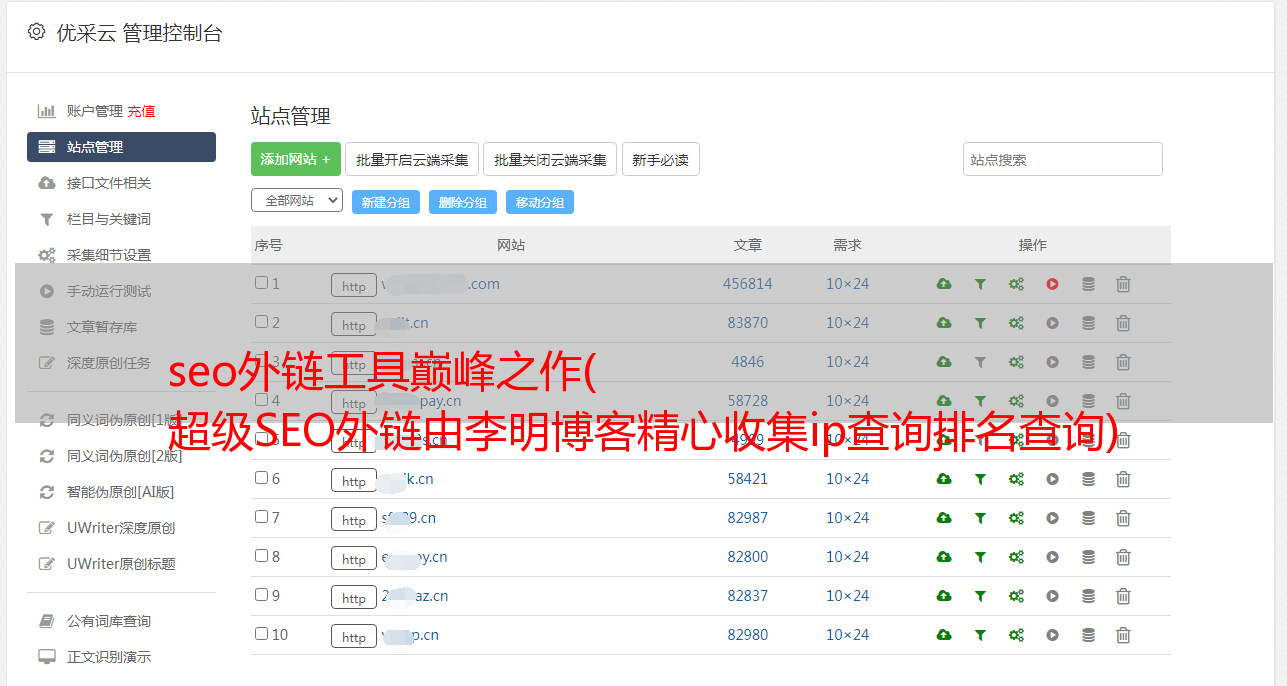
Task: Open 接口文件相关 in the sidebar
Action: click(109, 183)
